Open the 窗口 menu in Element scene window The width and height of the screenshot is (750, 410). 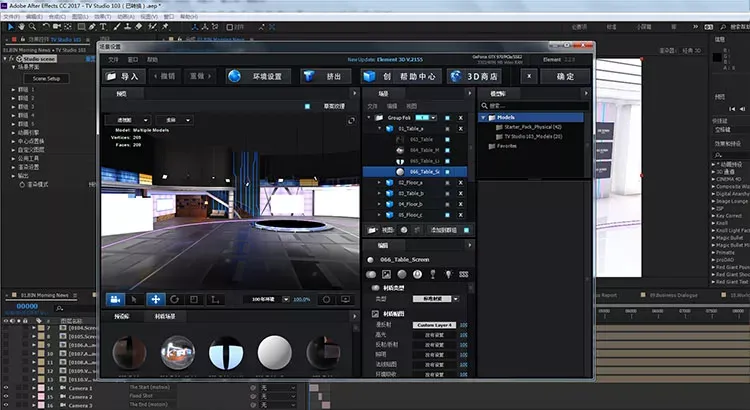[133, 59]
